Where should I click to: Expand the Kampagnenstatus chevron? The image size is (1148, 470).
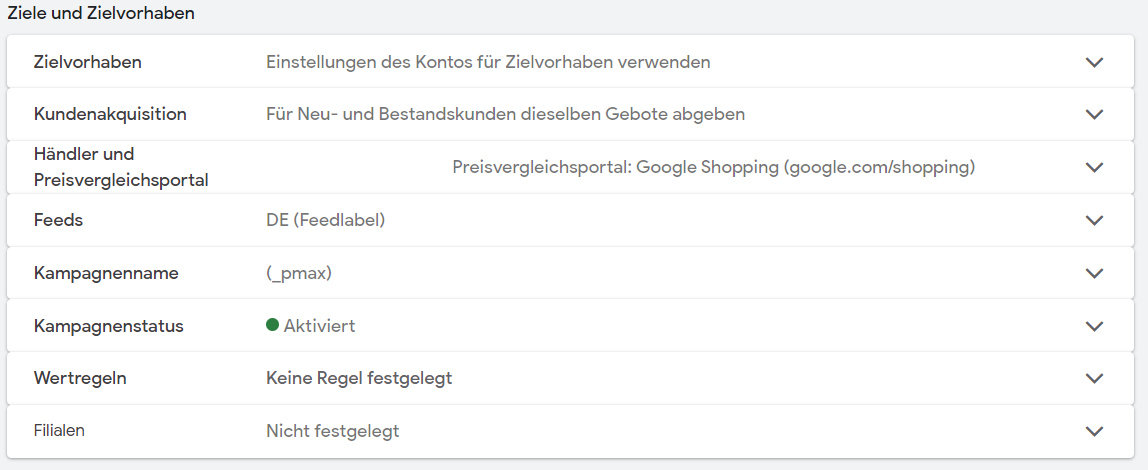1094,326
